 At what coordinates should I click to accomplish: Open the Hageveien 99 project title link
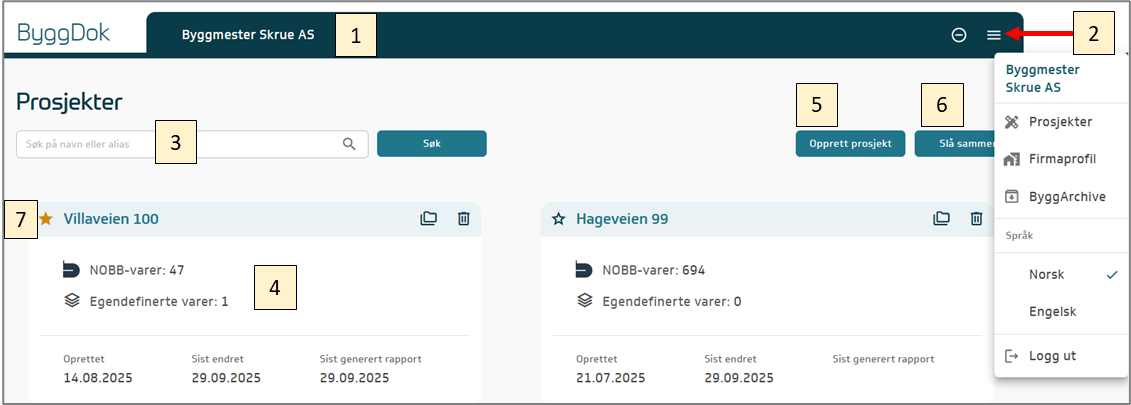tap(622, 219)
